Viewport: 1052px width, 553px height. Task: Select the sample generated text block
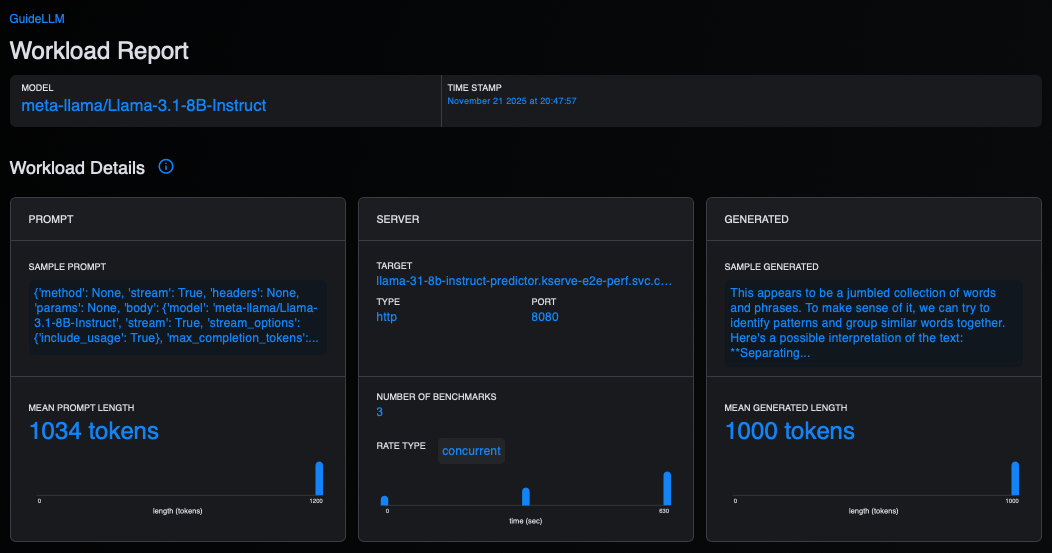(x=873, y=323)
